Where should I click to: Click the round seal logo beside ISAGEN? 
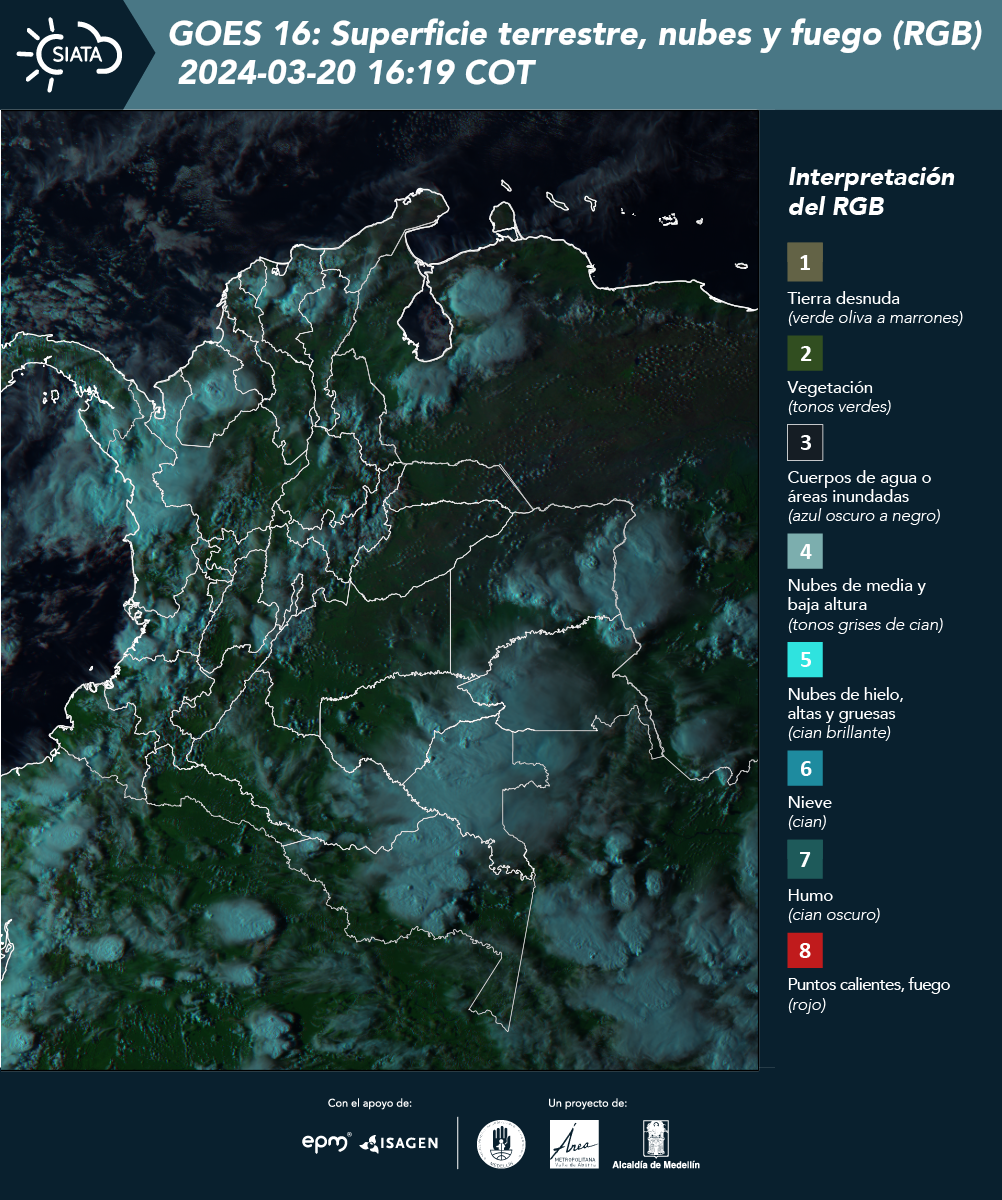tap(501, 1144)
